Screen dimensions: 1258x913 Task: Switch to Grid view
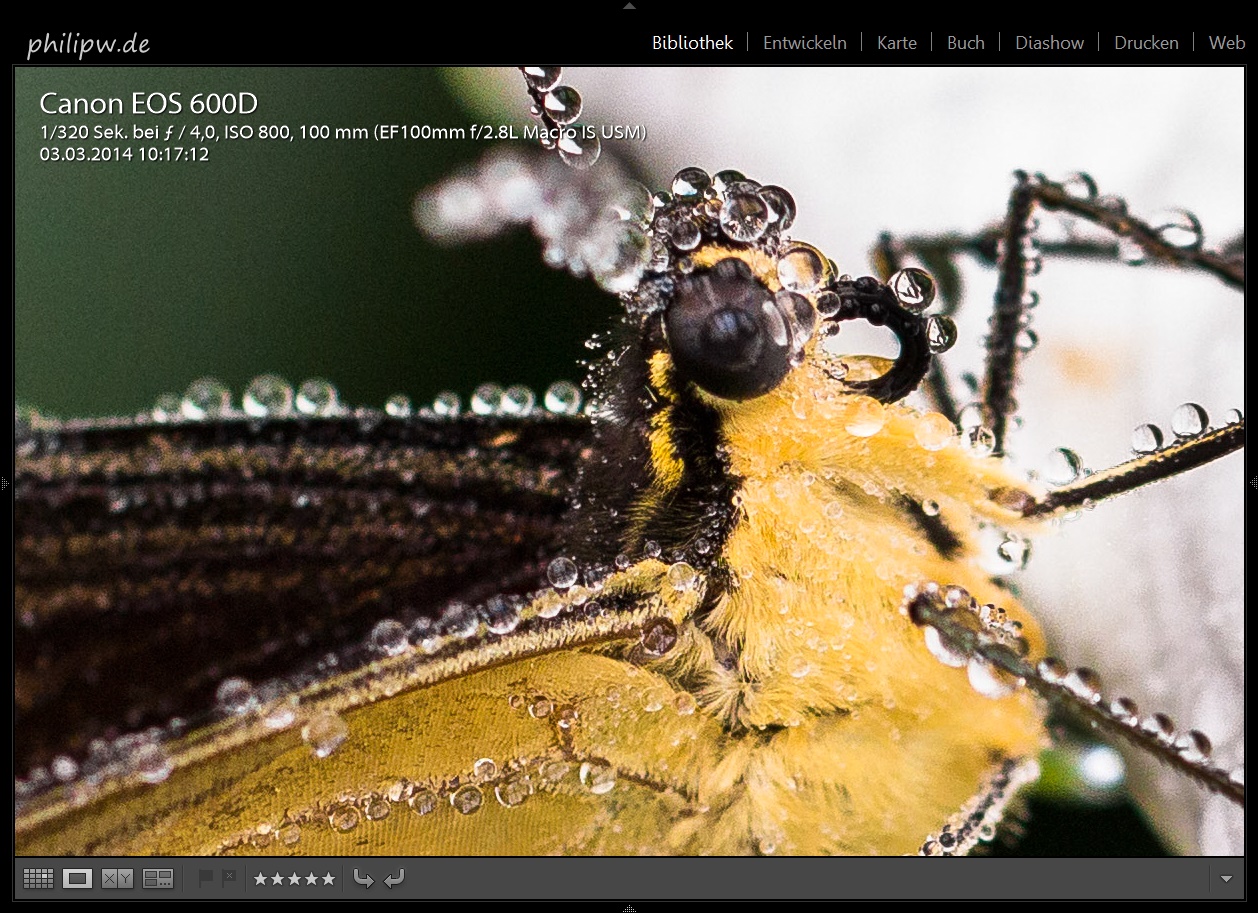click(38, 879)
